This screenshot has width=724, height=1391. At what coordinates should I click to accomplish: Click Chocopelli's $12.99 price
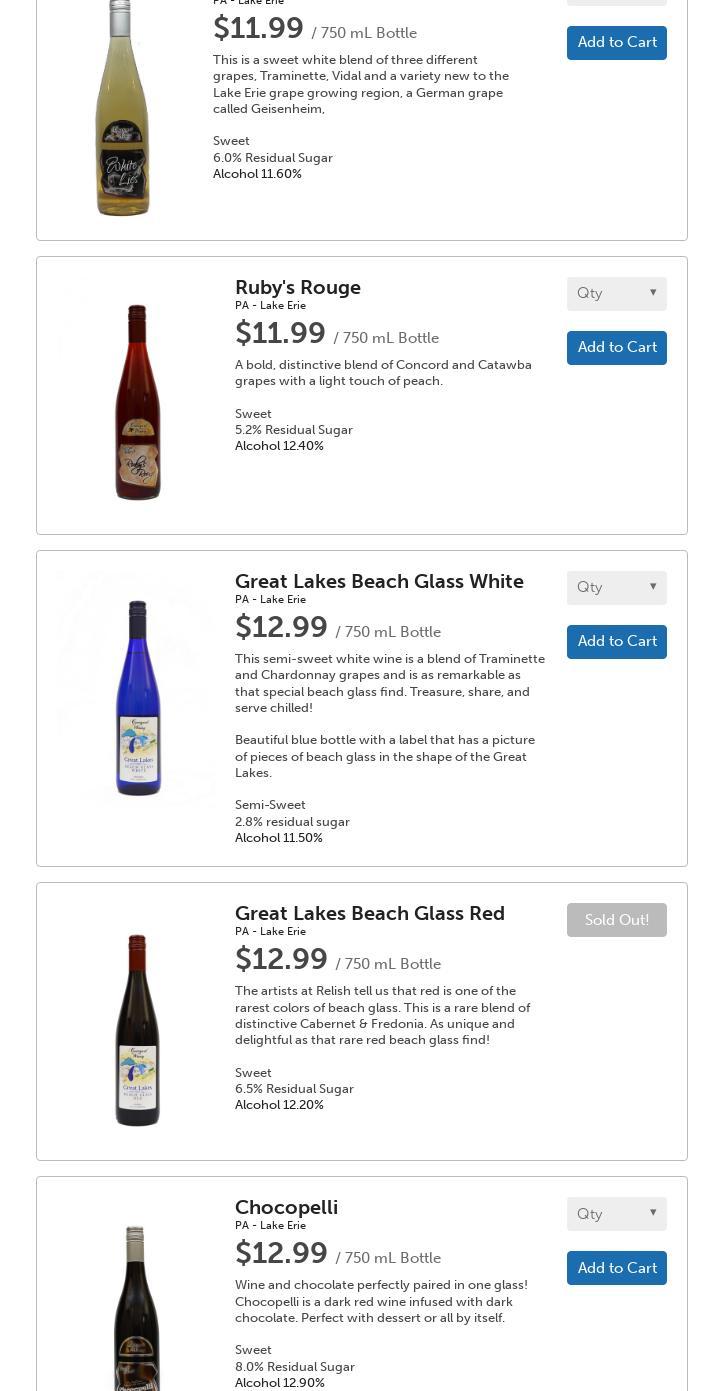281,1254
